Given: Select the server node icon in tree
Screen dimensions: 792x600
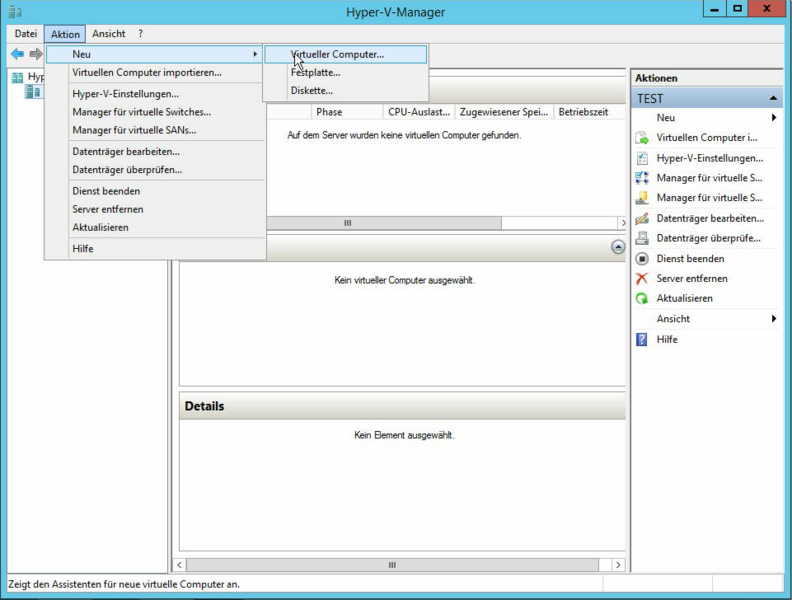Looking at the screenshot, I should [x=33, y=91].
